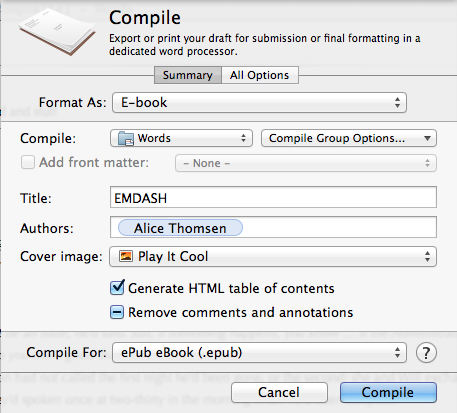Screen dimensions: 457x413
Task: Uncheck Generate HTML table of contents
Action: (x=117, y=287)
